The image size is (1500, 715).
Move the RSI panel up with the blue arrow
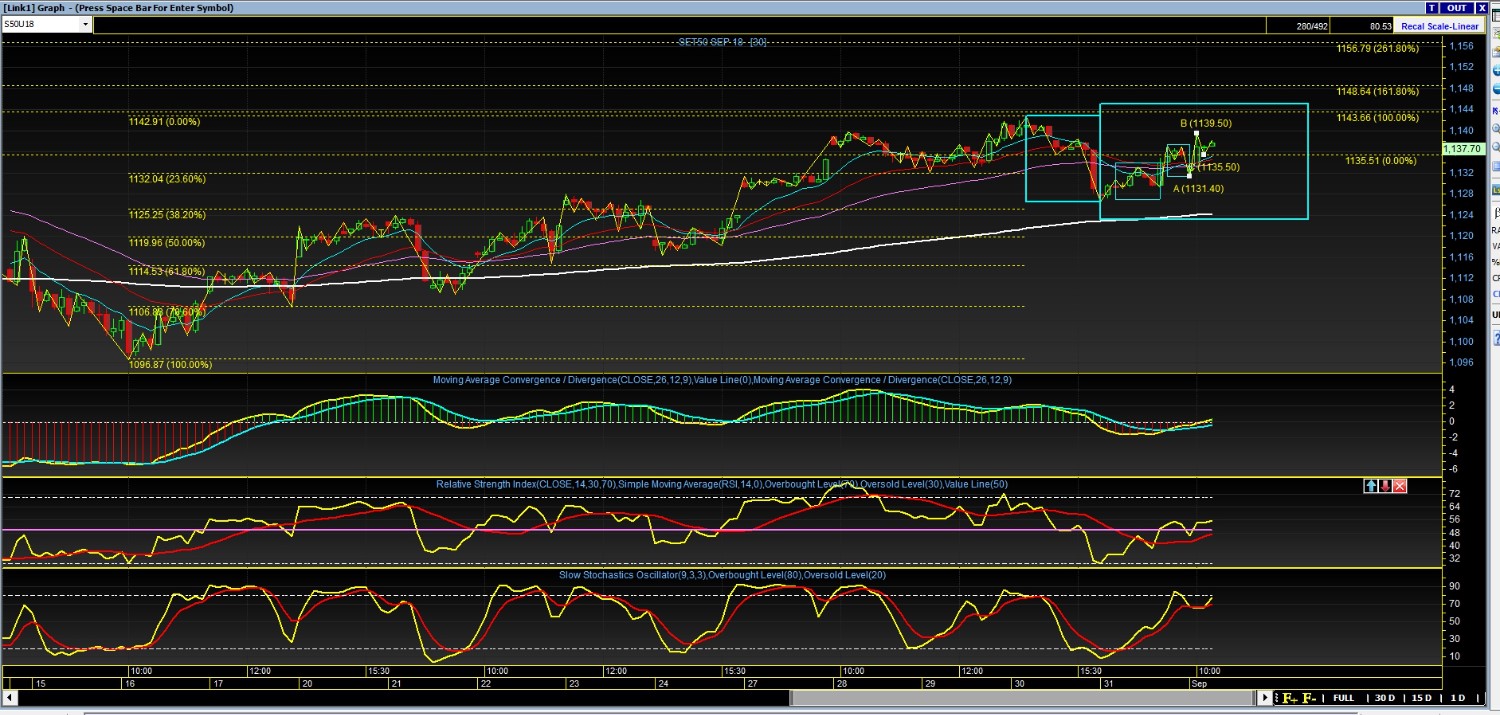[x=1371, y=486]
